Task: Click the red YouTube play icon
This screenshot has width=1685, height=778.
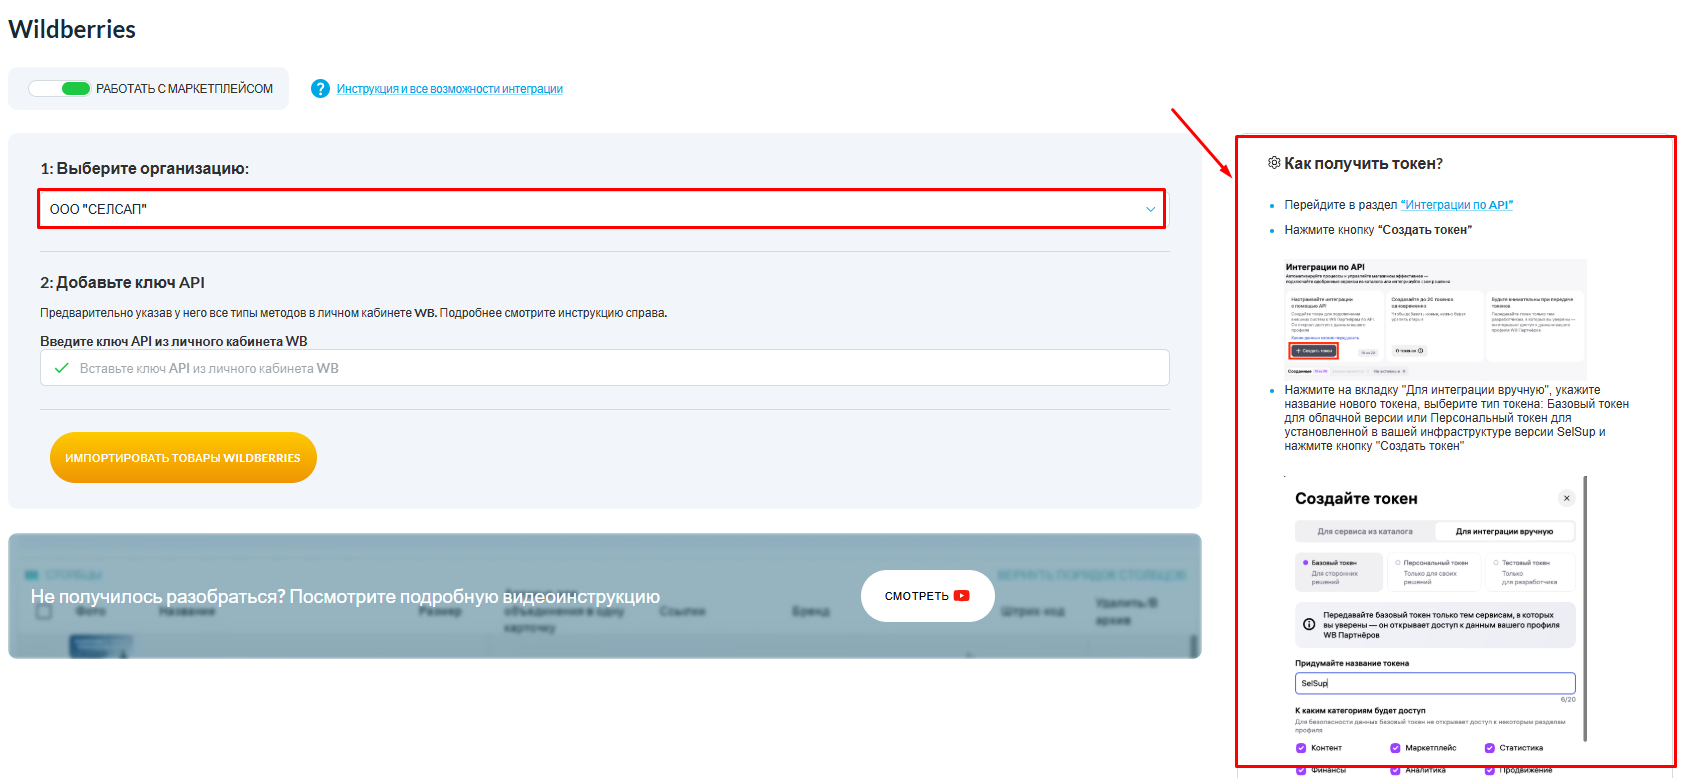Action: [962, 596]
